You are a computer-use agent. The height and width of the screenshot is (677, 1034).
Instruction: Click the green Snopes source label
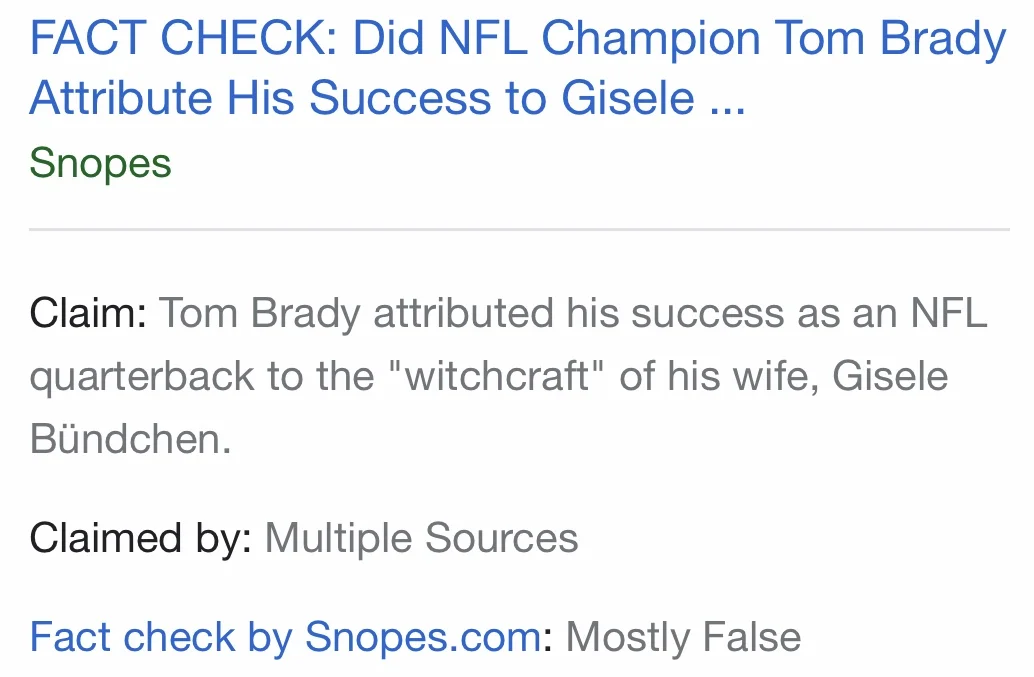100,163
